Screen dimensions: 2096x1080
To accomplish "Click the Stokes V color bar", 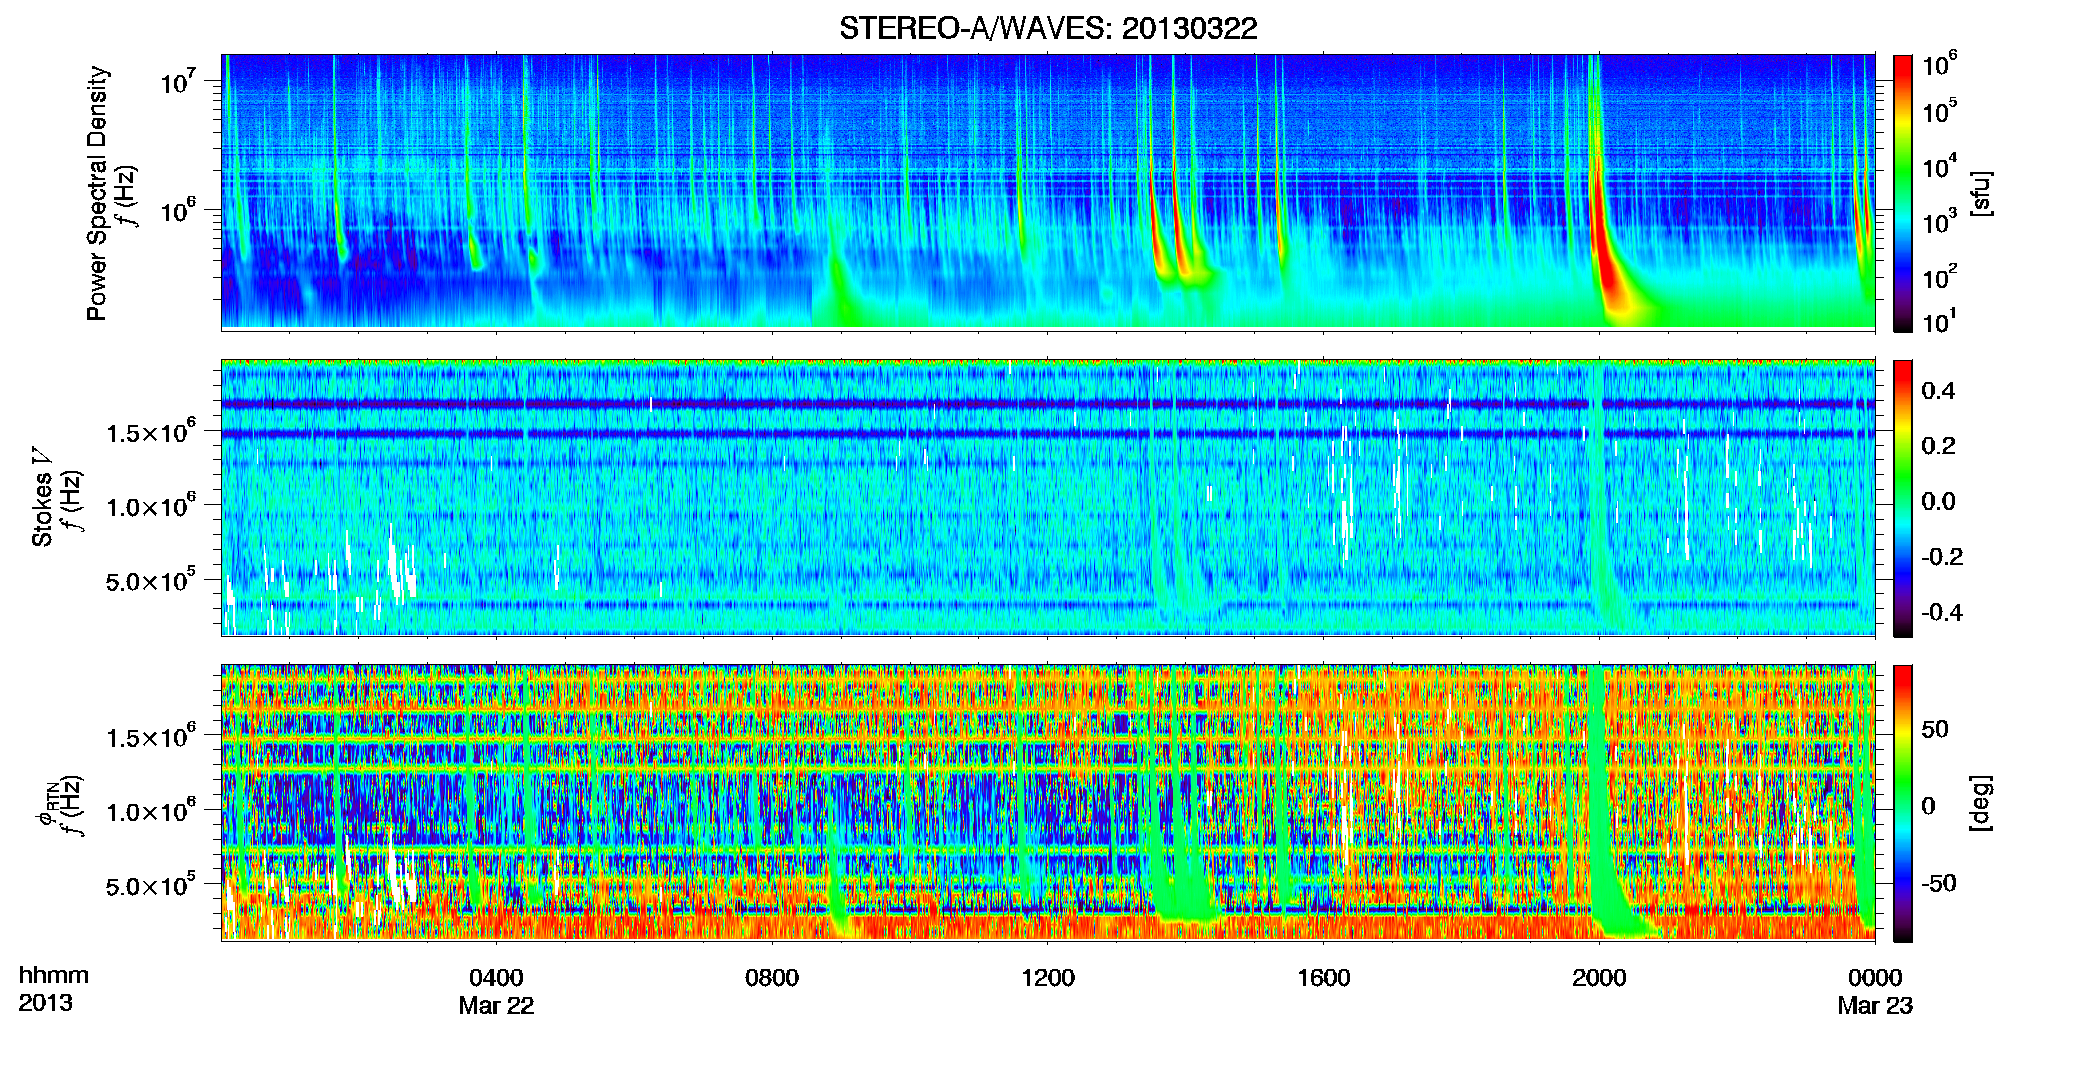I will pos(1902,498).
